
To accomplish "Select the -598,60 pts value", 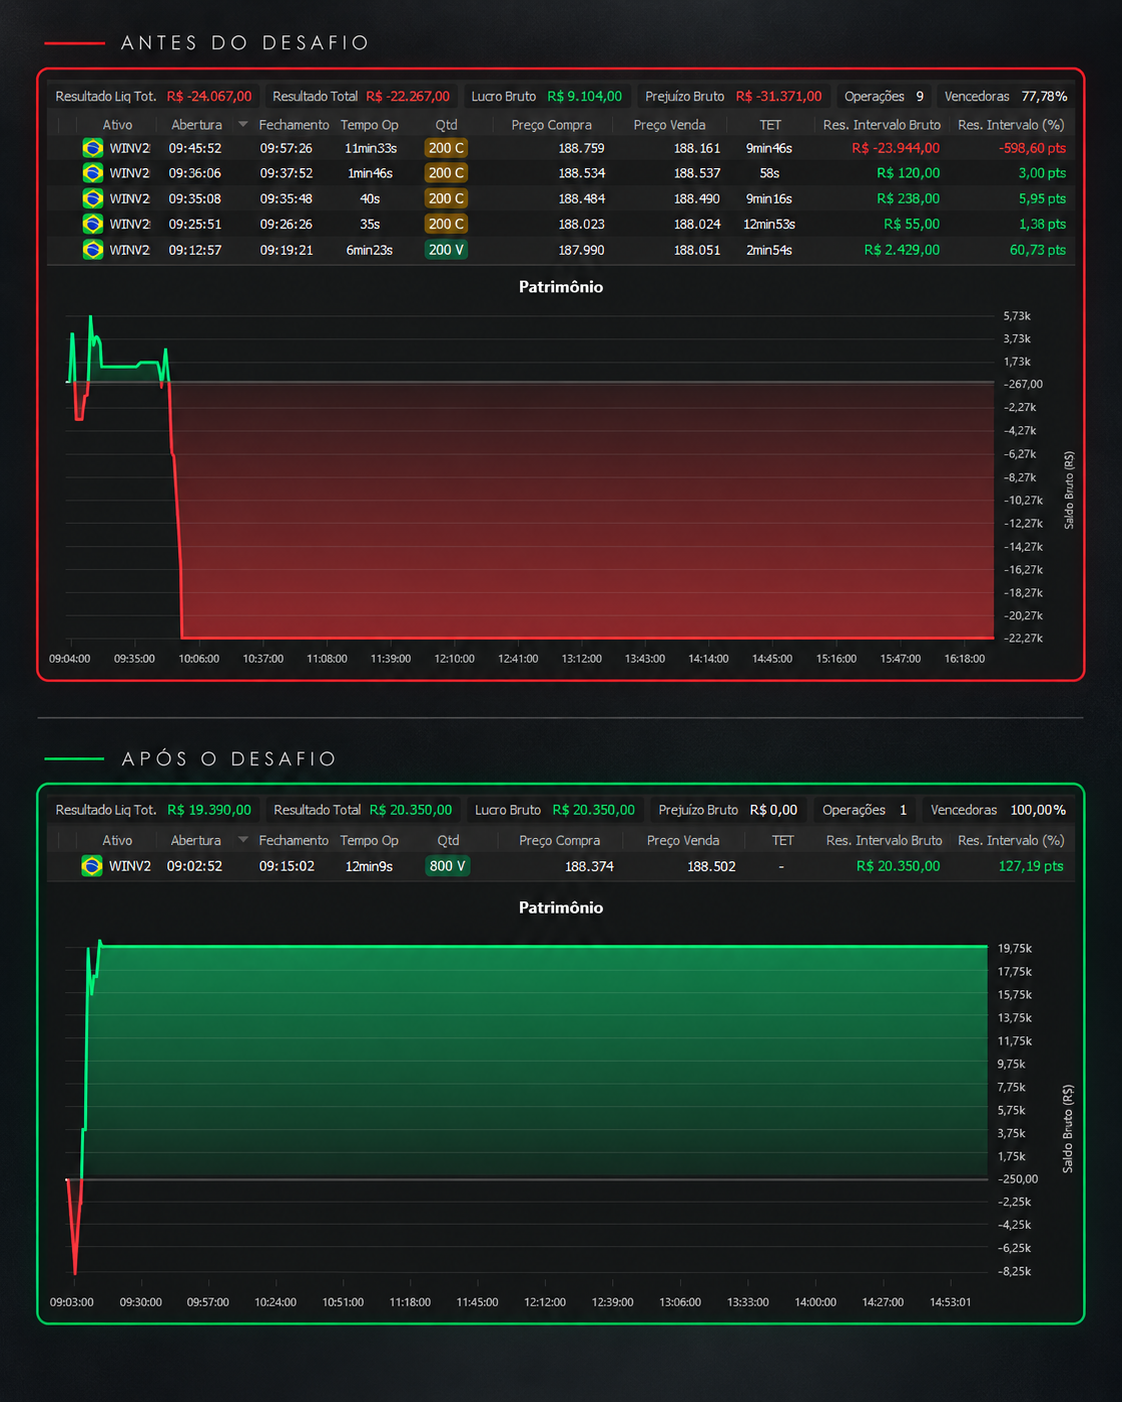I will point(1032,148).
